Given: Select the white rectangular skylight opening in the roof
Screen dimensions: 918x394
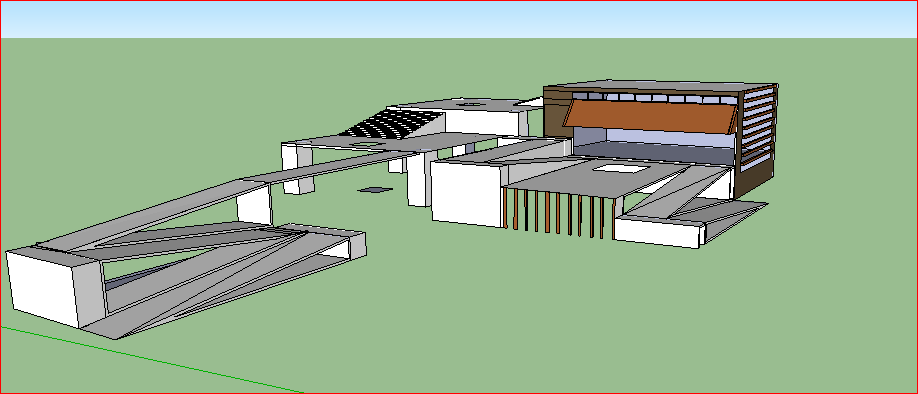Looking at the screenshot, I should tap(620, 169).
